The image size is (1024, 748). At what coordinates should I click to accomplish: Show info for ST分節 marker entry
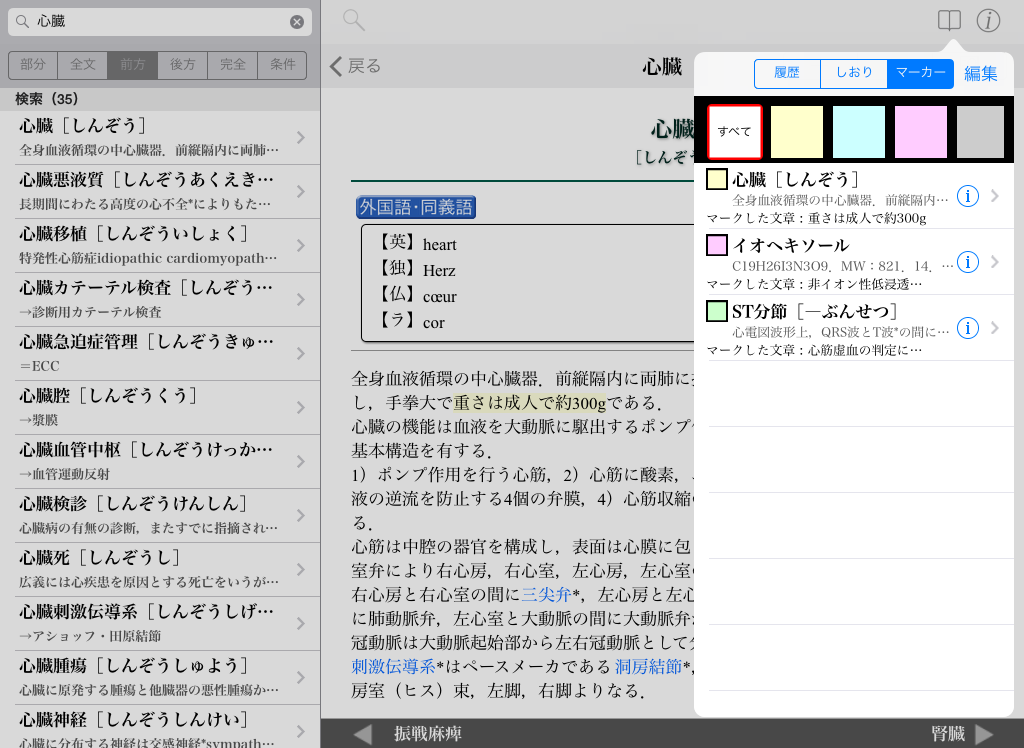click(x=967, y=328)
